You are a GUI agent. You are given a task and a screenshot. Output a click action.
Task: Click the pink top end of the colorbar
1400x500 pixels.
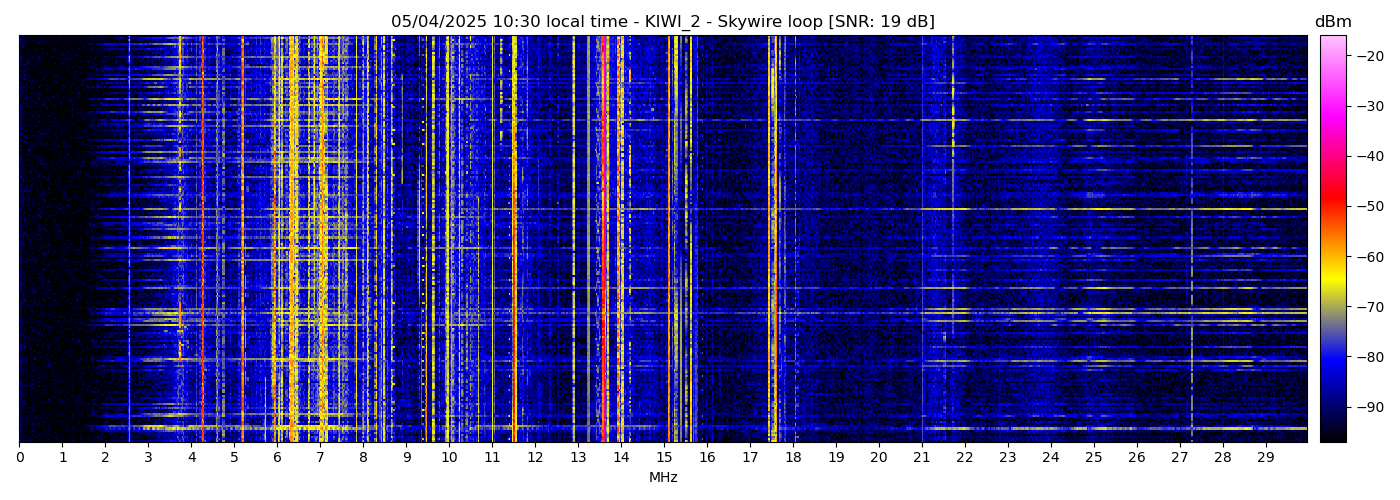pyautogui.click(x=1332, y=40)
